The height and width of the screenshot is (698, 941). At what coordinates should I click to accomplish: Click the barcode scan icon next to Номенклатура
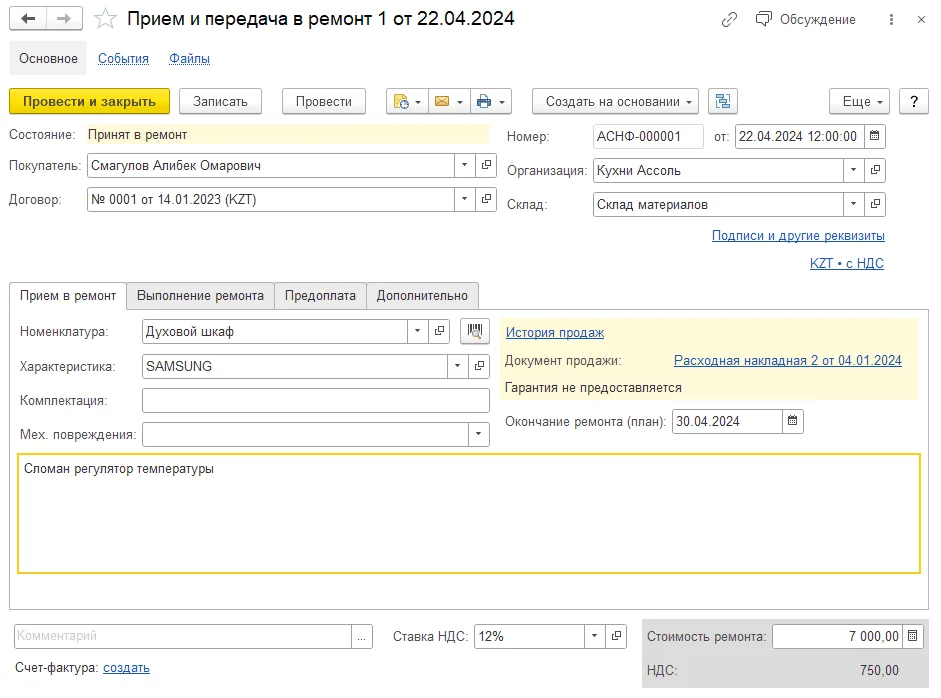coord(475,331)
